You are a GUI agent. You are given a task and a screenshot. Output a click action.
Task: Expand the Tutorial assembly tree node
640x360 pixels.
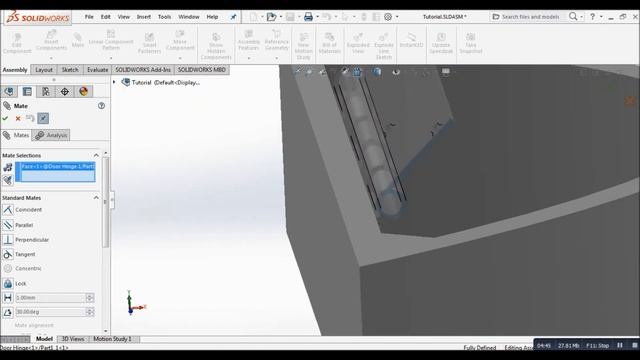[114, 82]
